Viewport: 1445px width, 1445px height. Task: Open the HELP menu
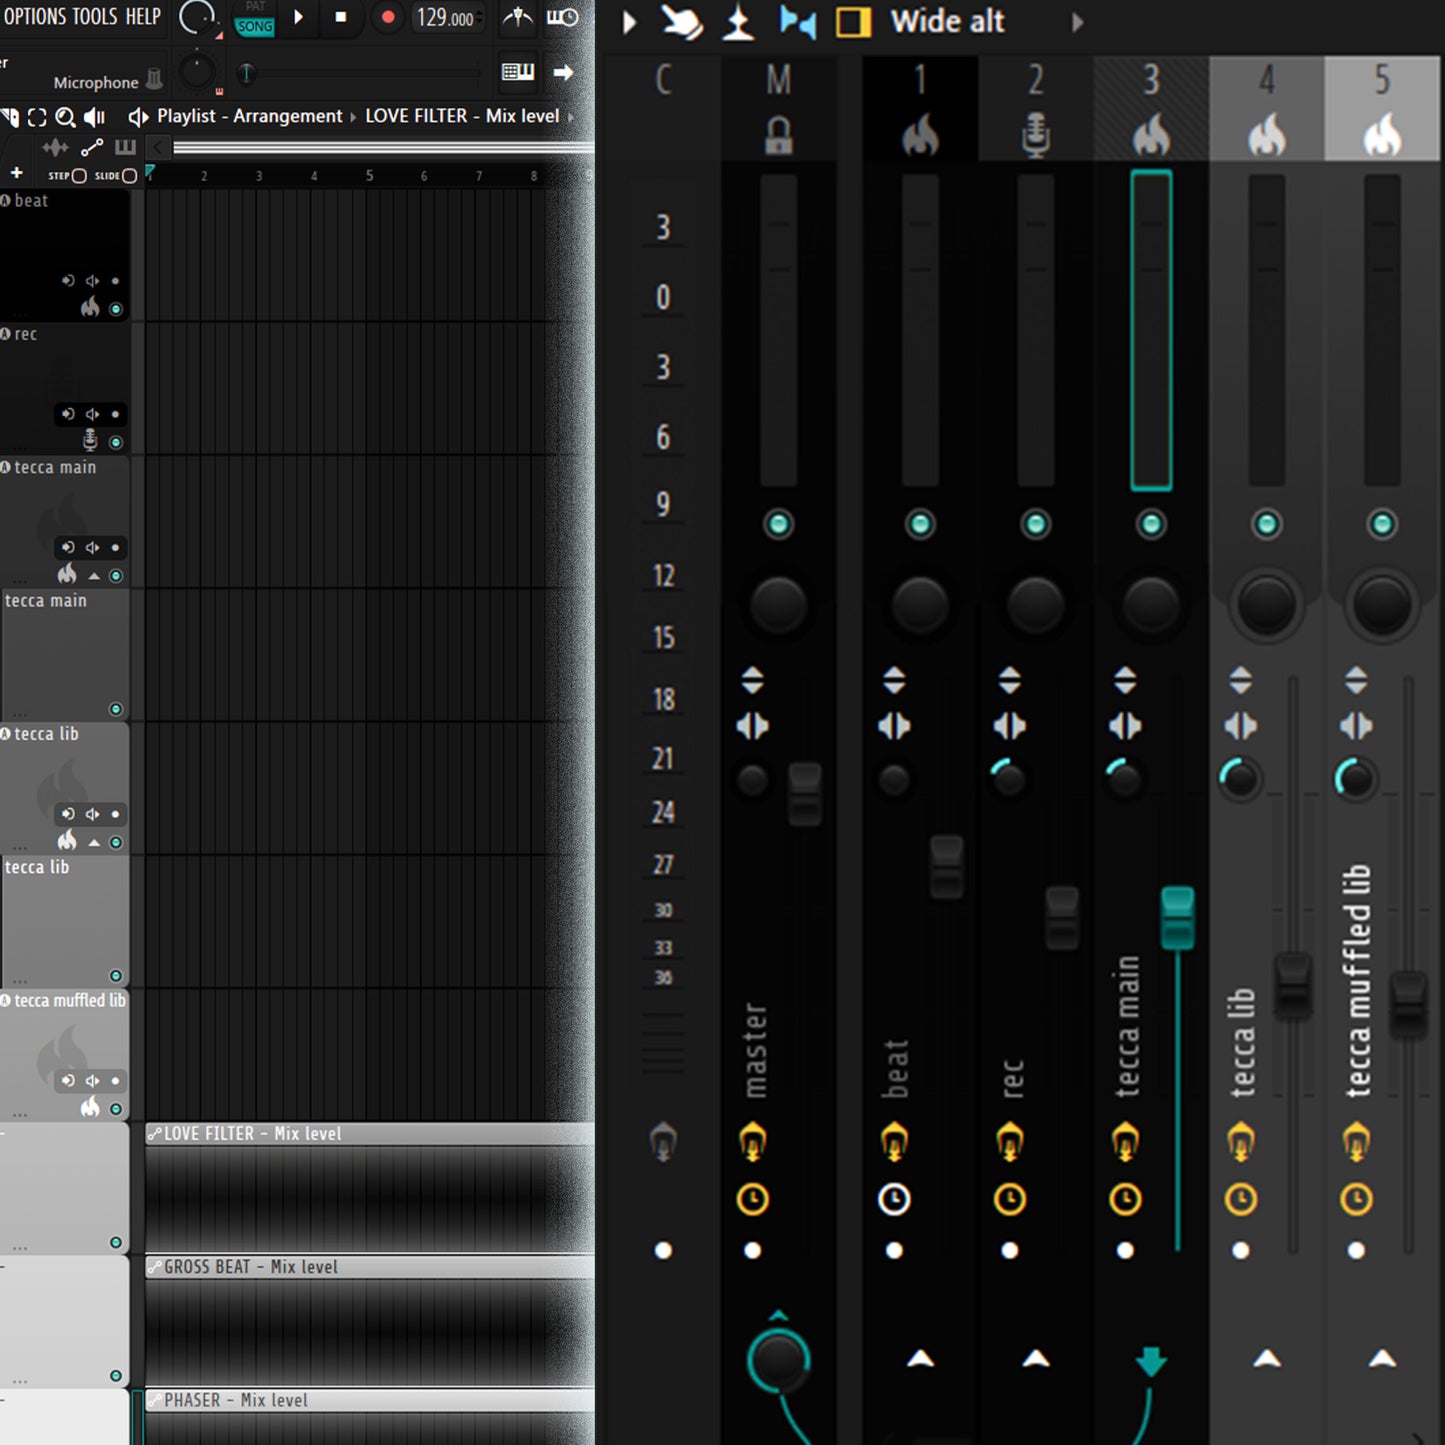[x=143, y=16]
